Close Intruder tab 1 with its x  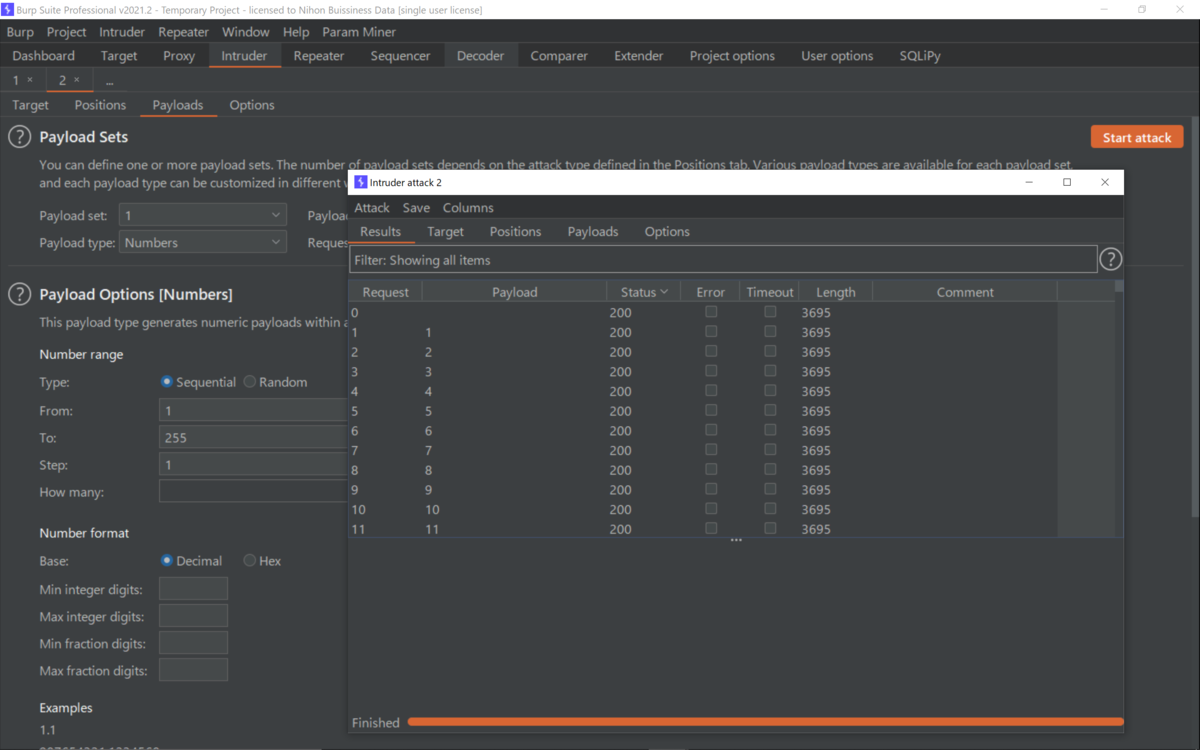30,80
